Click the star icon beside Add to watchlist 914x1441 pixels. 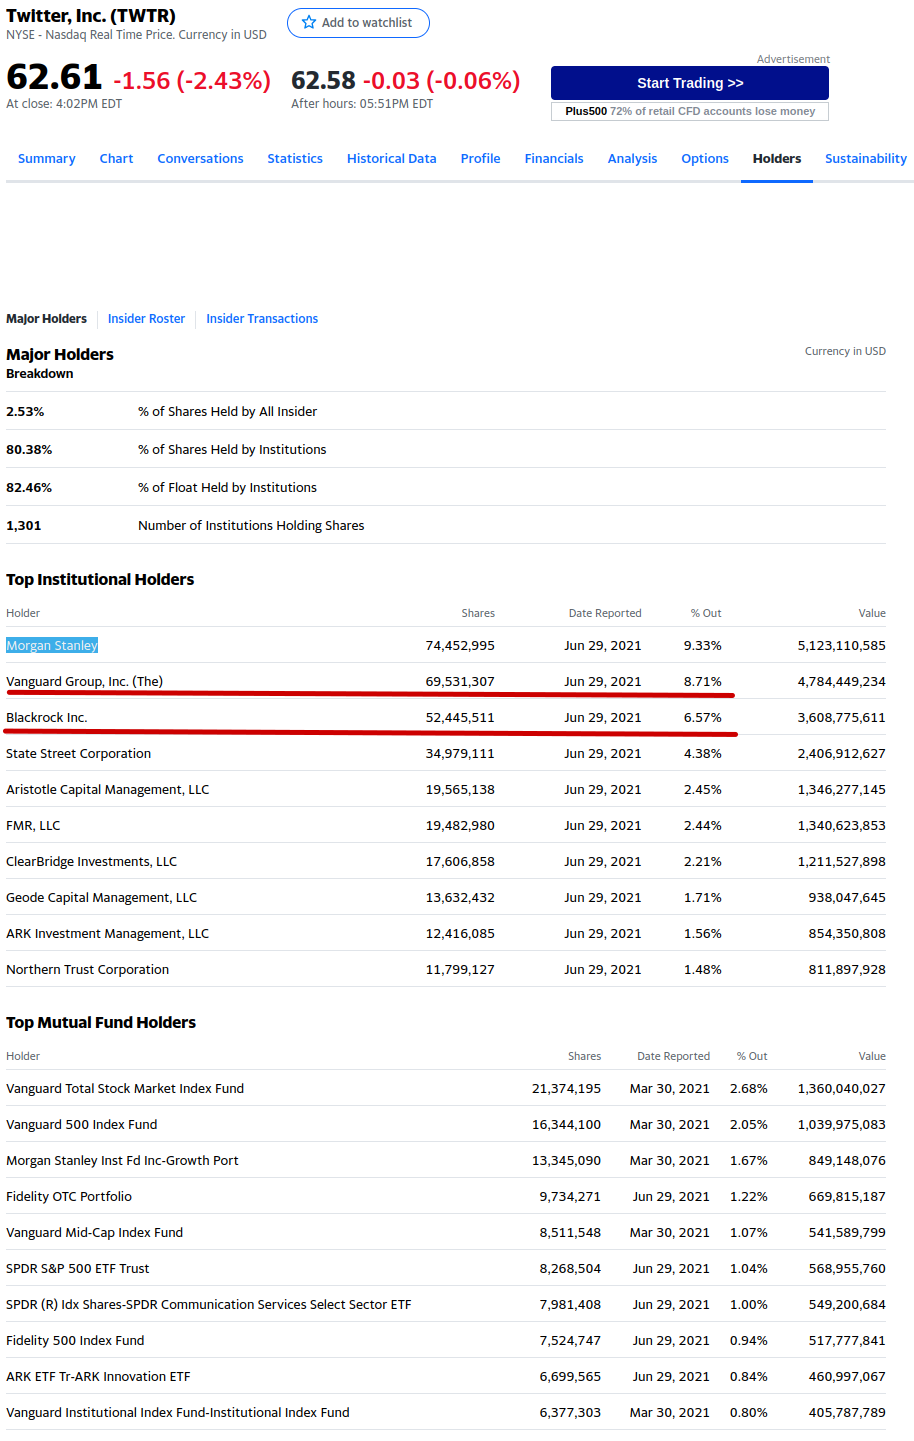pos(309,23)
